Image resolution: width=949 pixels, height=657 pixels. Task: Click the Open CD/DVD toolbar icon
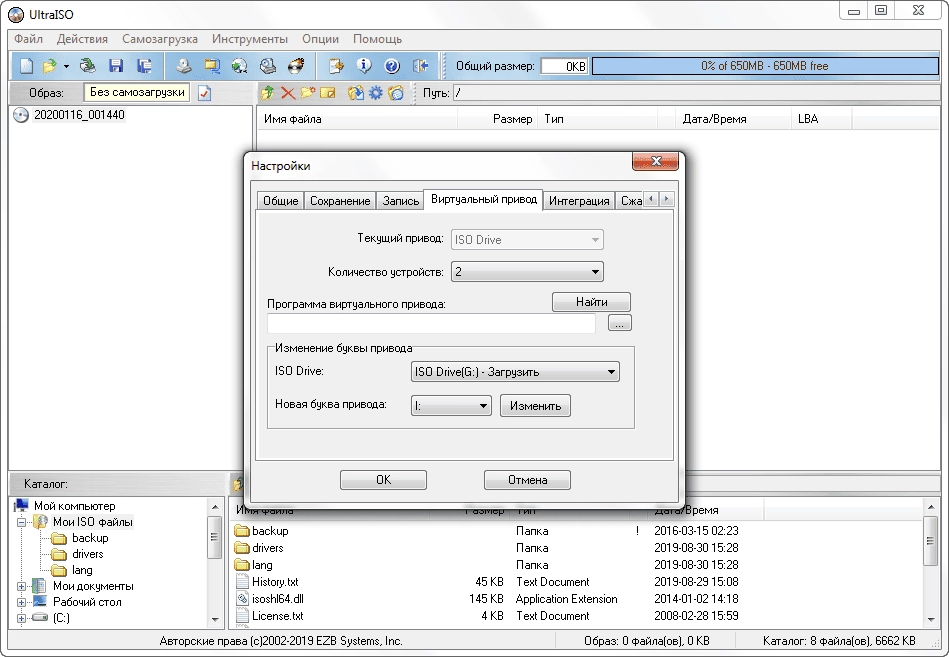(88, 66)
